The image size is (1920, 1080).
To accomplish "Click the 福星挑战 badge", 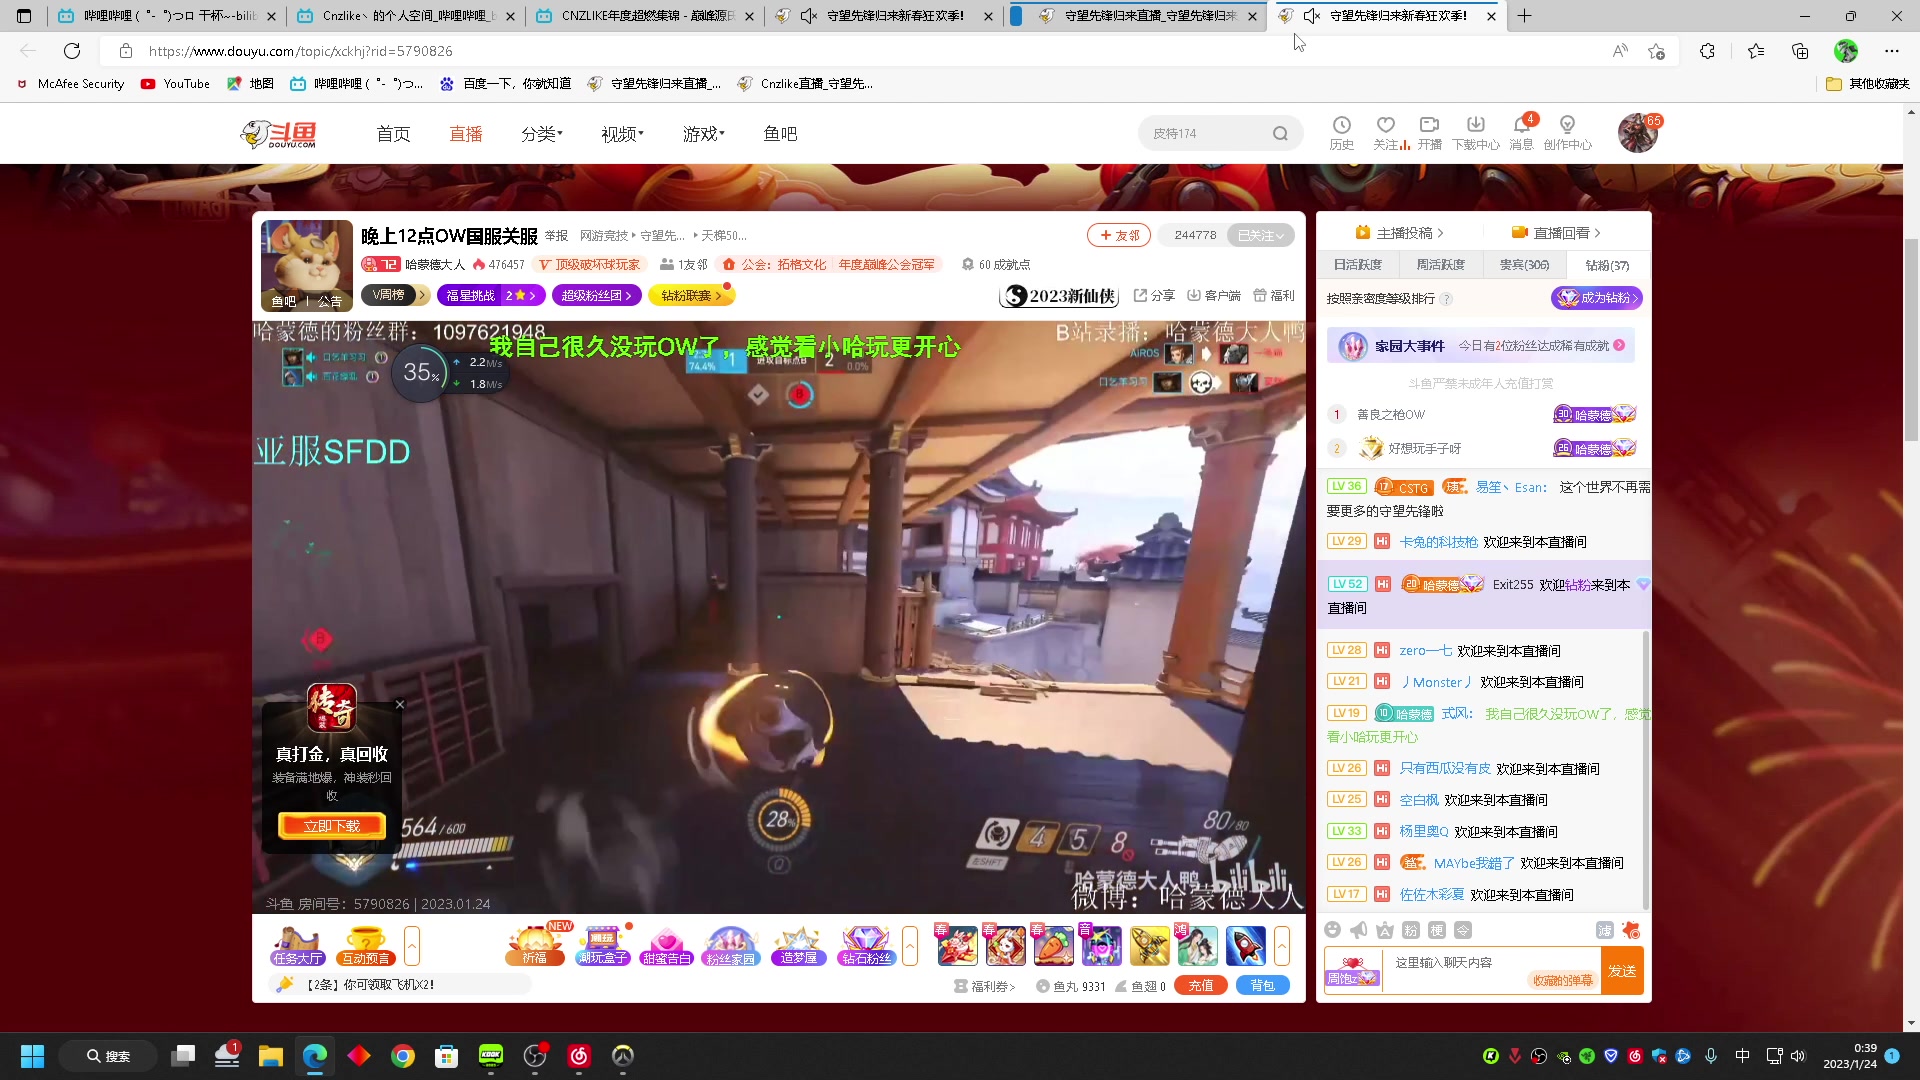I will pos(491,295).
